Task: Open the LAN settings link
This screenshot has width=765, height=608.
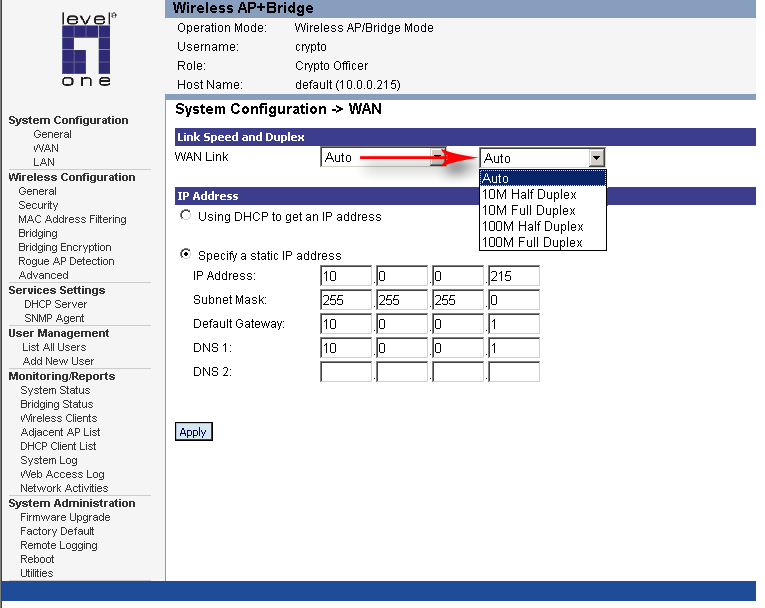Action: point(44,162)
